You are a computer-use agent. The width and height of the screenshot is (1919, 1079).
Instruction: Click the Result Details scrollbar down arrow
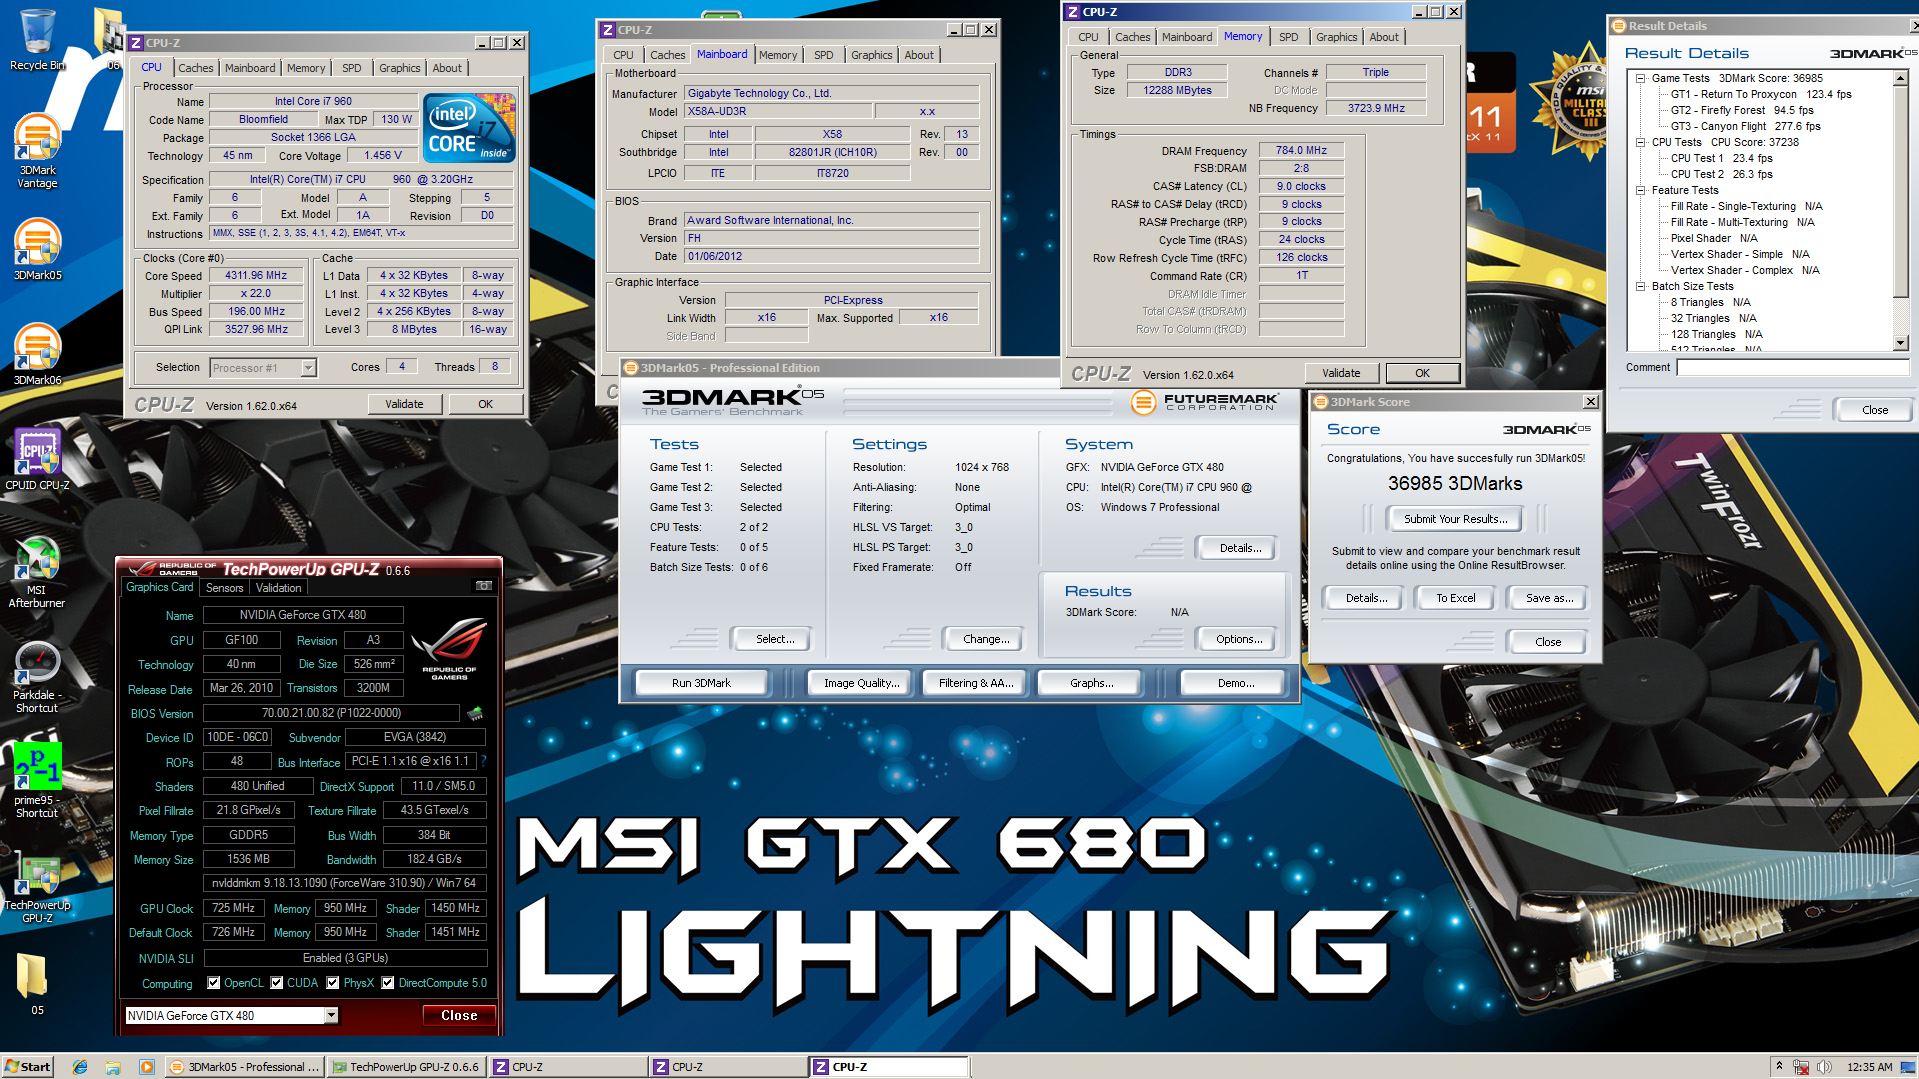coord(1900,343)
